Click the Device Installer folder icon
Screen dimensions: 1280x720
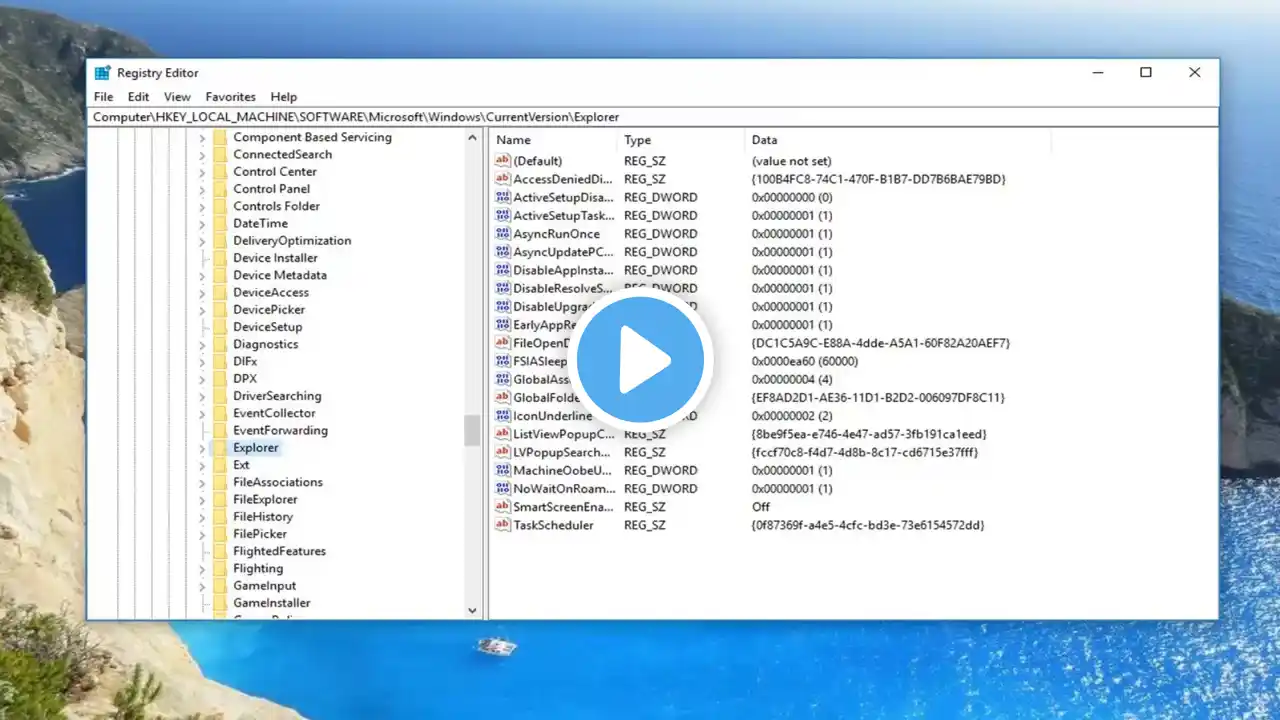point(220,258)
